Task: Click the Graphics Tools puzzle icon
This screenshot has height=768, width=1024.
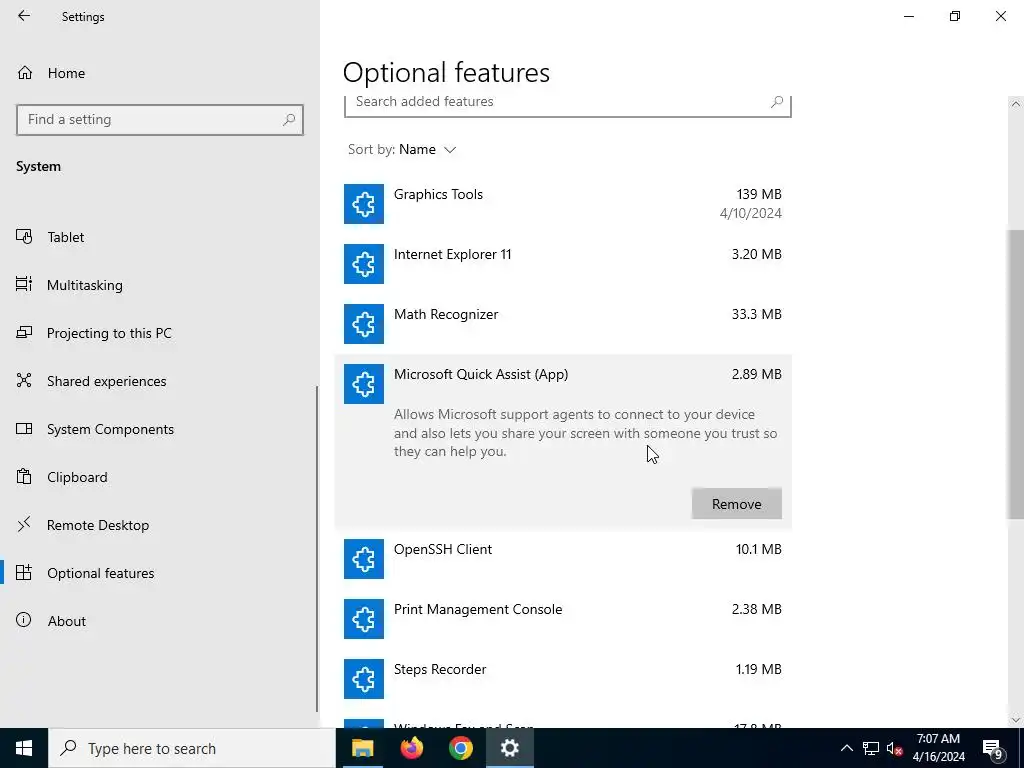Action: pyautogui.click(x=364, y=204)
